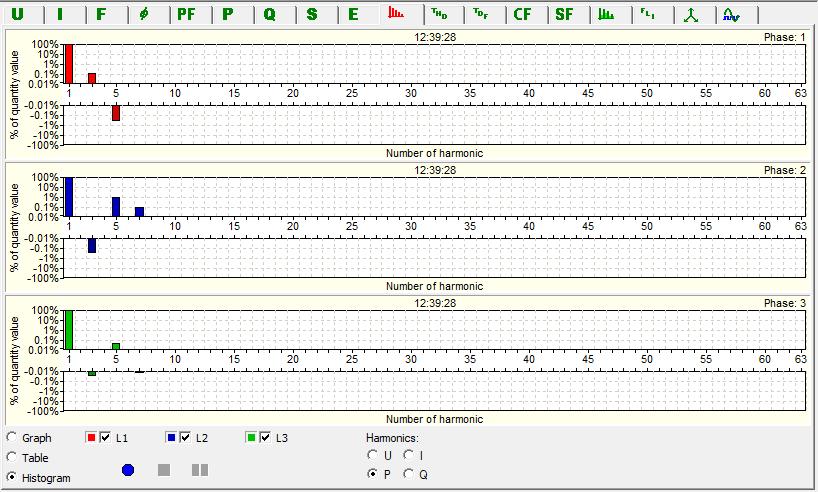Screen dimensions: 818x492
Task: Click Phase 3 fifth harmonic green bar
Action: tap(116, 346)
